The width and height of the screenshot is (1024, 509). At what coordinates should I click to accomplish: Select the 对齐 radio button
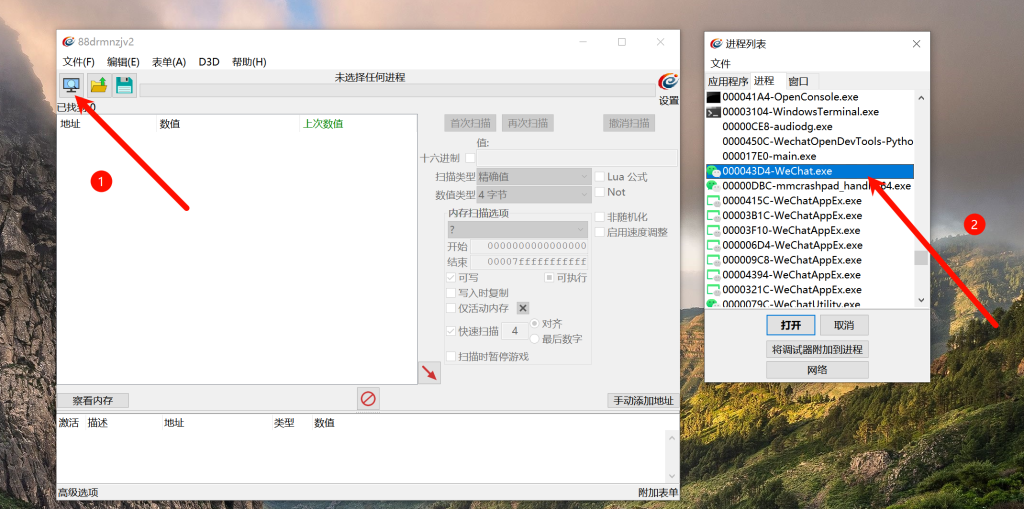(534, 323)
